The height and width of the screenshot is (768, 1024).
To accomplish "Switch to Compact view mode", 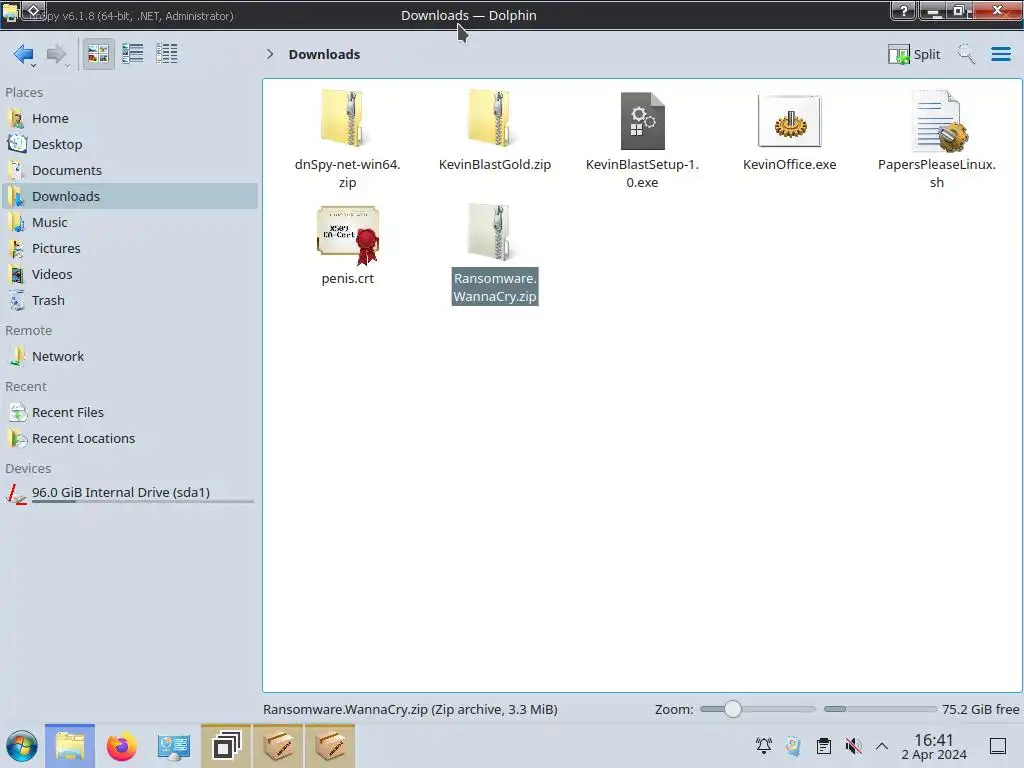I will coord(133,54).
